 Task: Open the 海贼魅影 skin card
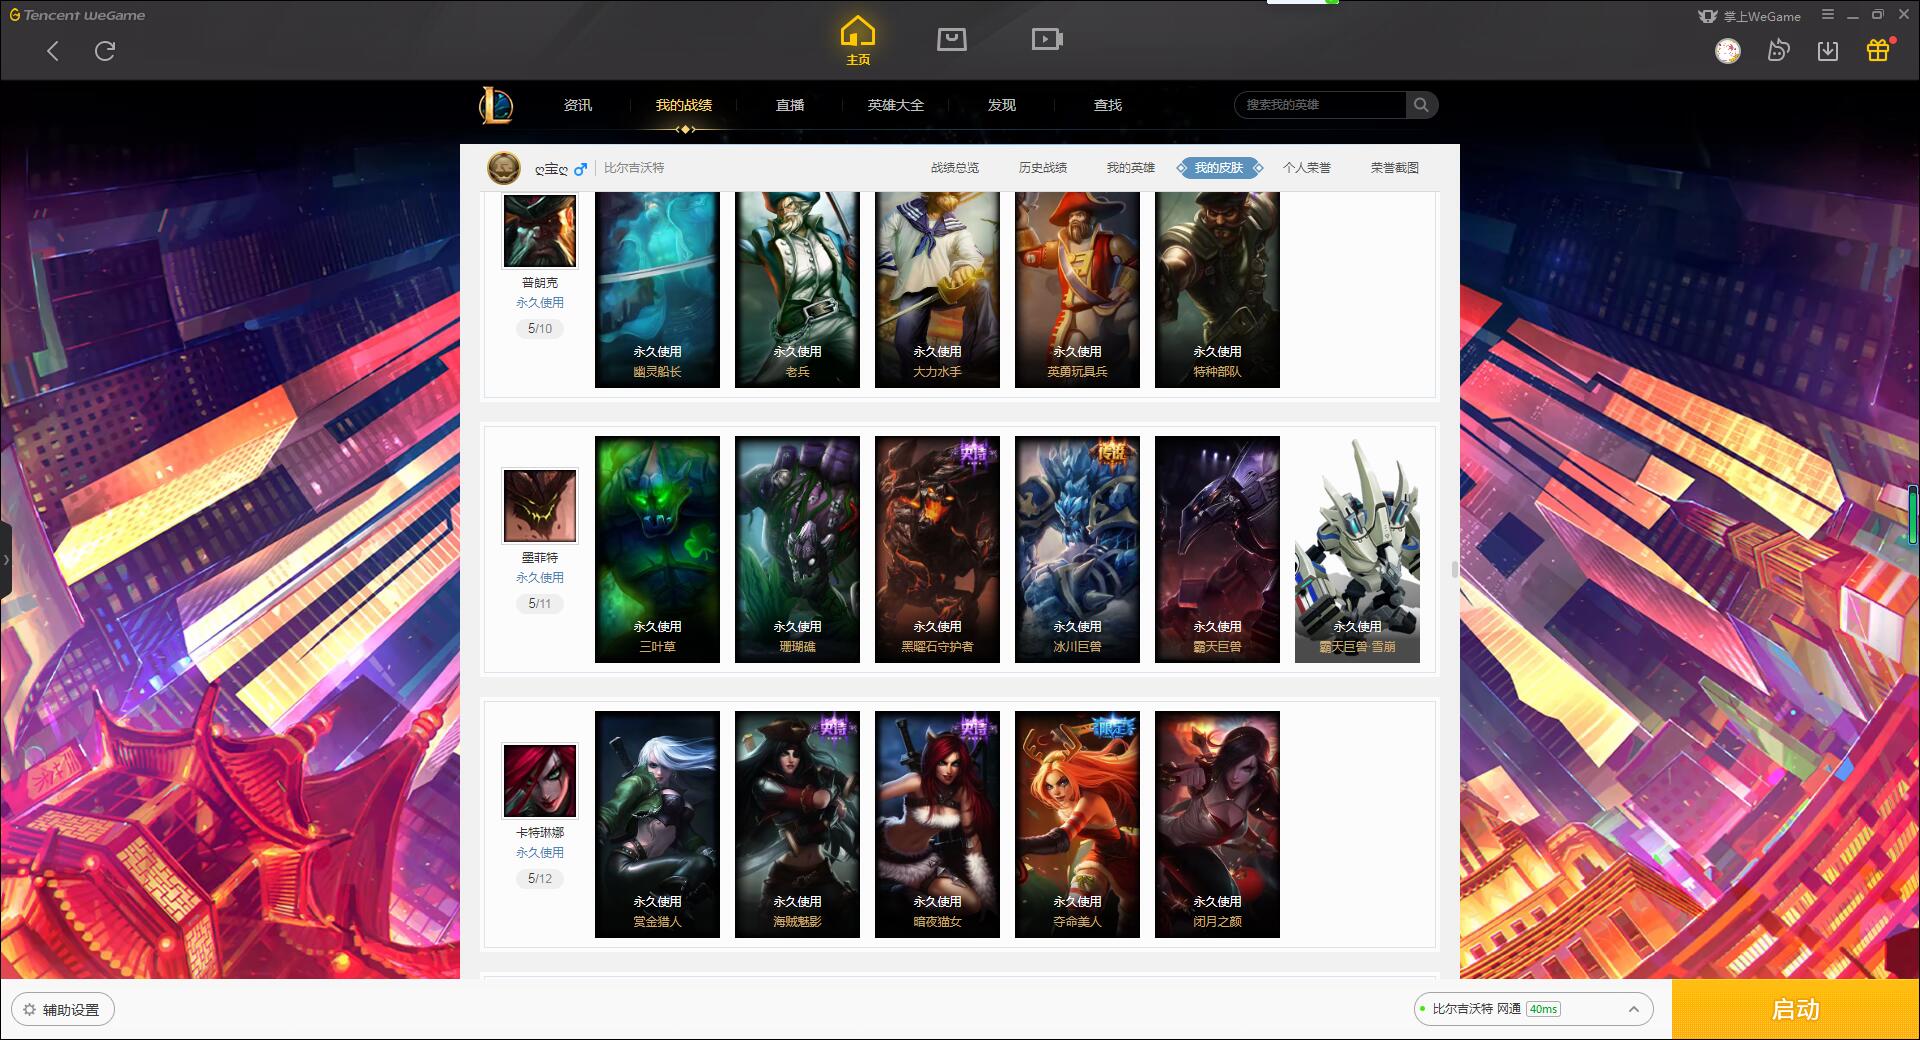coord(797,824)
